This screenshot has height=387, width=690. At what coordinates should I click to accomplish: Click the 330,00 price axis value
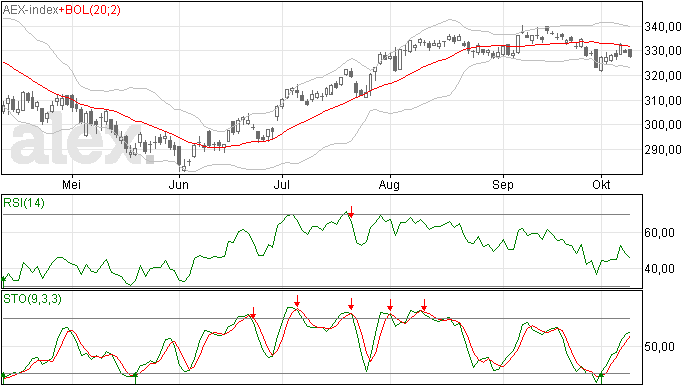tap(663, 51)
